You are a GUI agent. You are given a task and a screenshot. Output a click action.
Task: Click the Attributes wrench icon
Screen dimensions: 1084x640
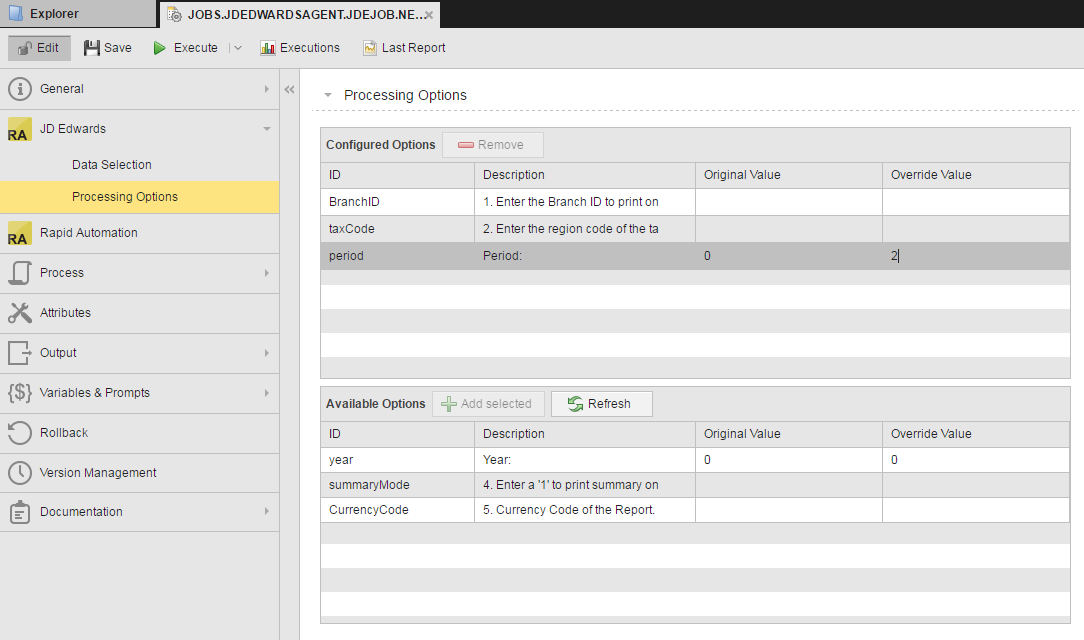[x=20, y=313]
